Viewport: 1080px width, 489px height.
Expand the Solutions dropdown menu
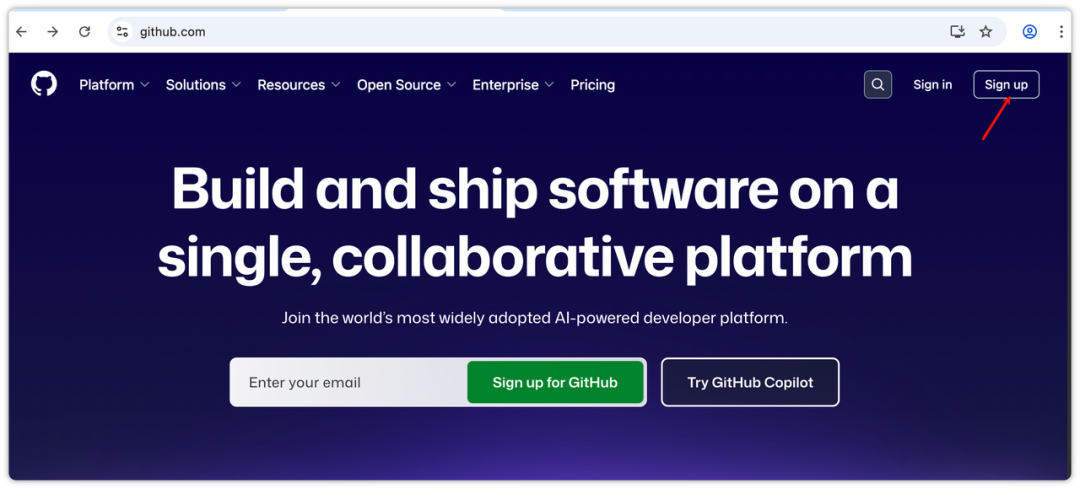click(203, 85)
